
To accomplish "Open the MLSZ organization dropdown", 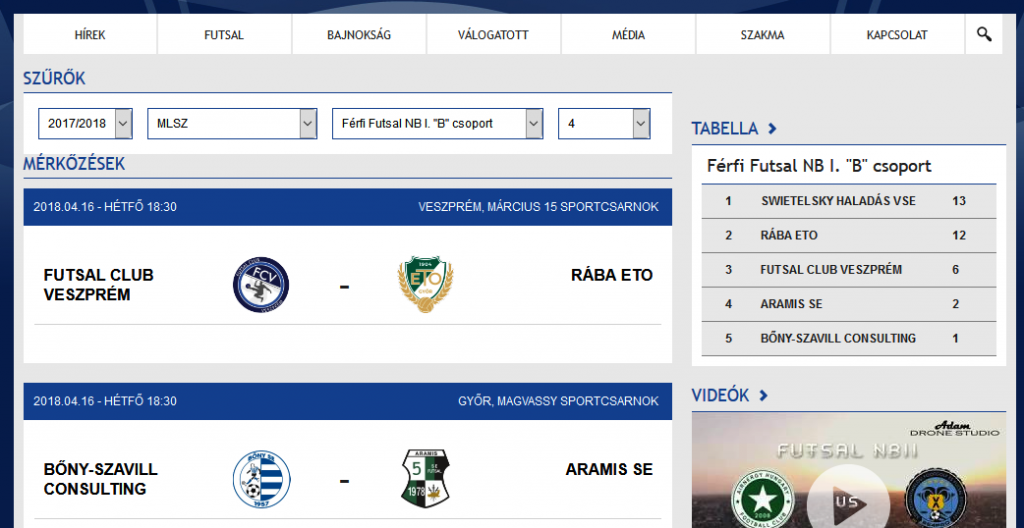I will tap(232, 124).
